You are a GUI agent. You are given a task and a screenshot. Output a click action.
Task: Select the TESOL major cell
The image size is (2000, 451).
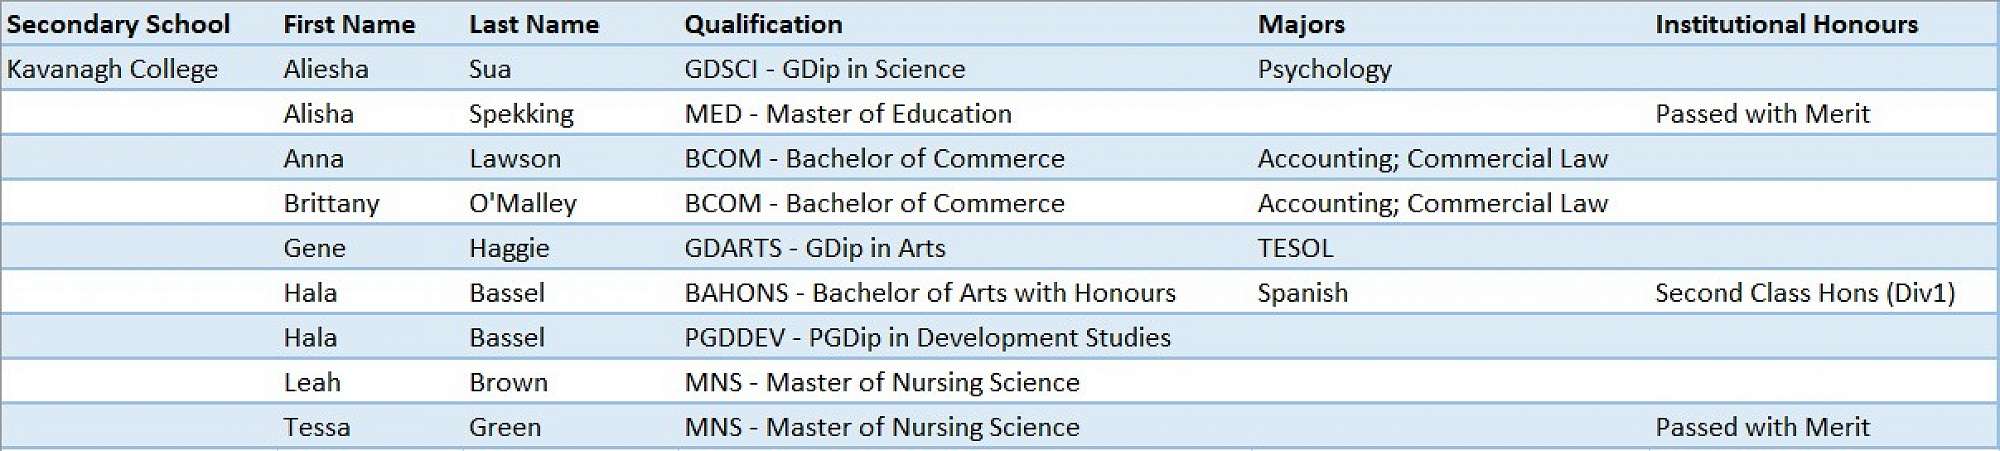(1295, 248)
